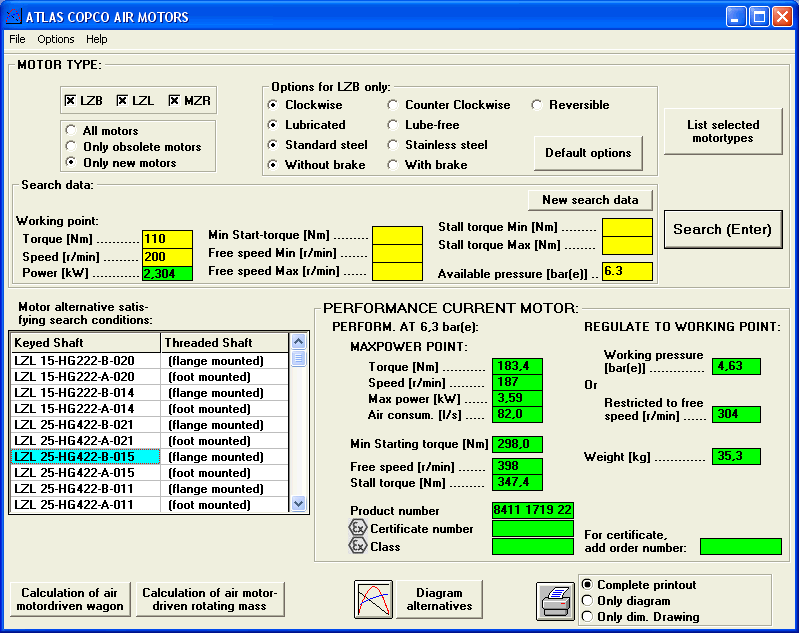Open the File menu
Viewport: 799px width, 633px height.
click(x=17, y=39)
